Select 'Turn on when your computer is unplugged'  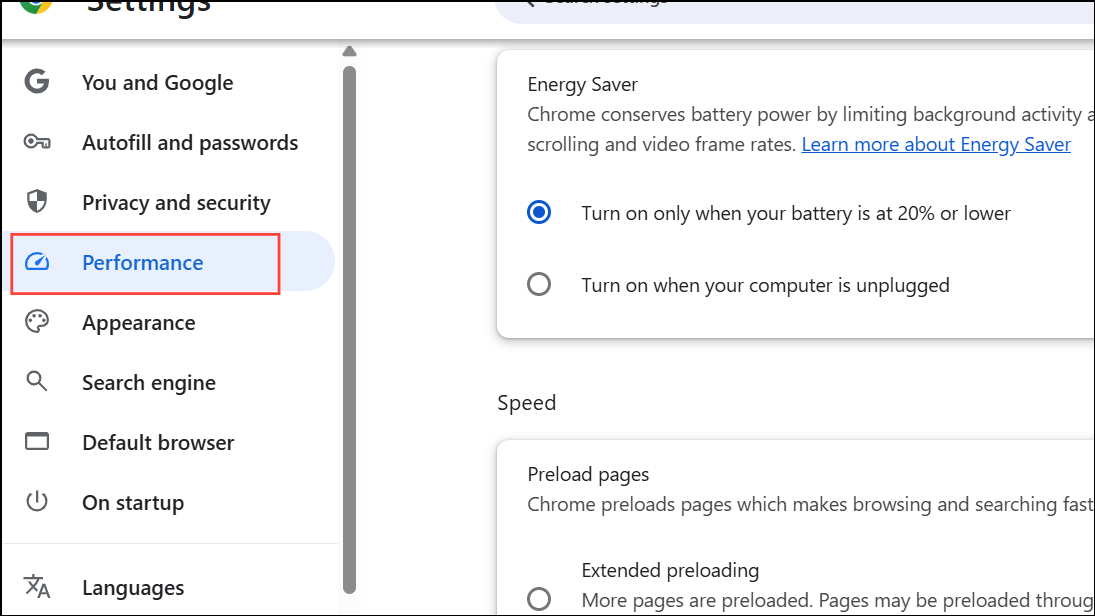[539, 285]
